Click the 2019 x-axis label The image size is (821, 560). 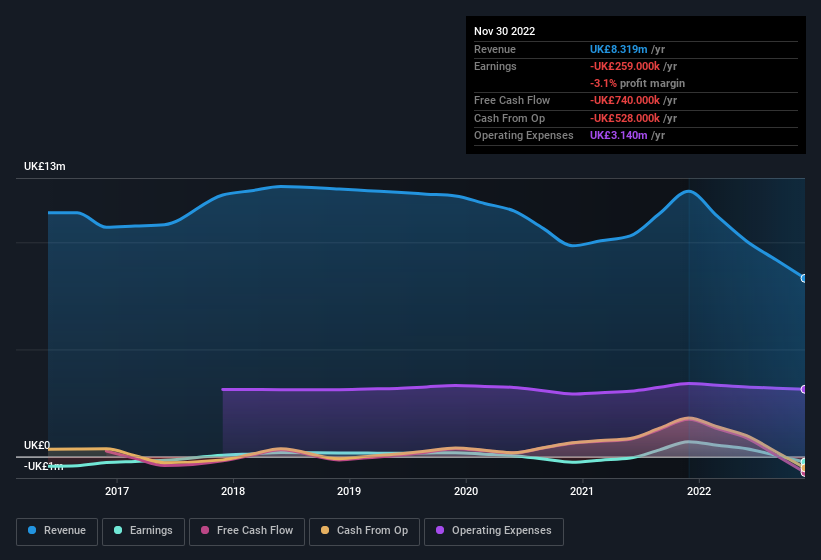click(349, 491)
